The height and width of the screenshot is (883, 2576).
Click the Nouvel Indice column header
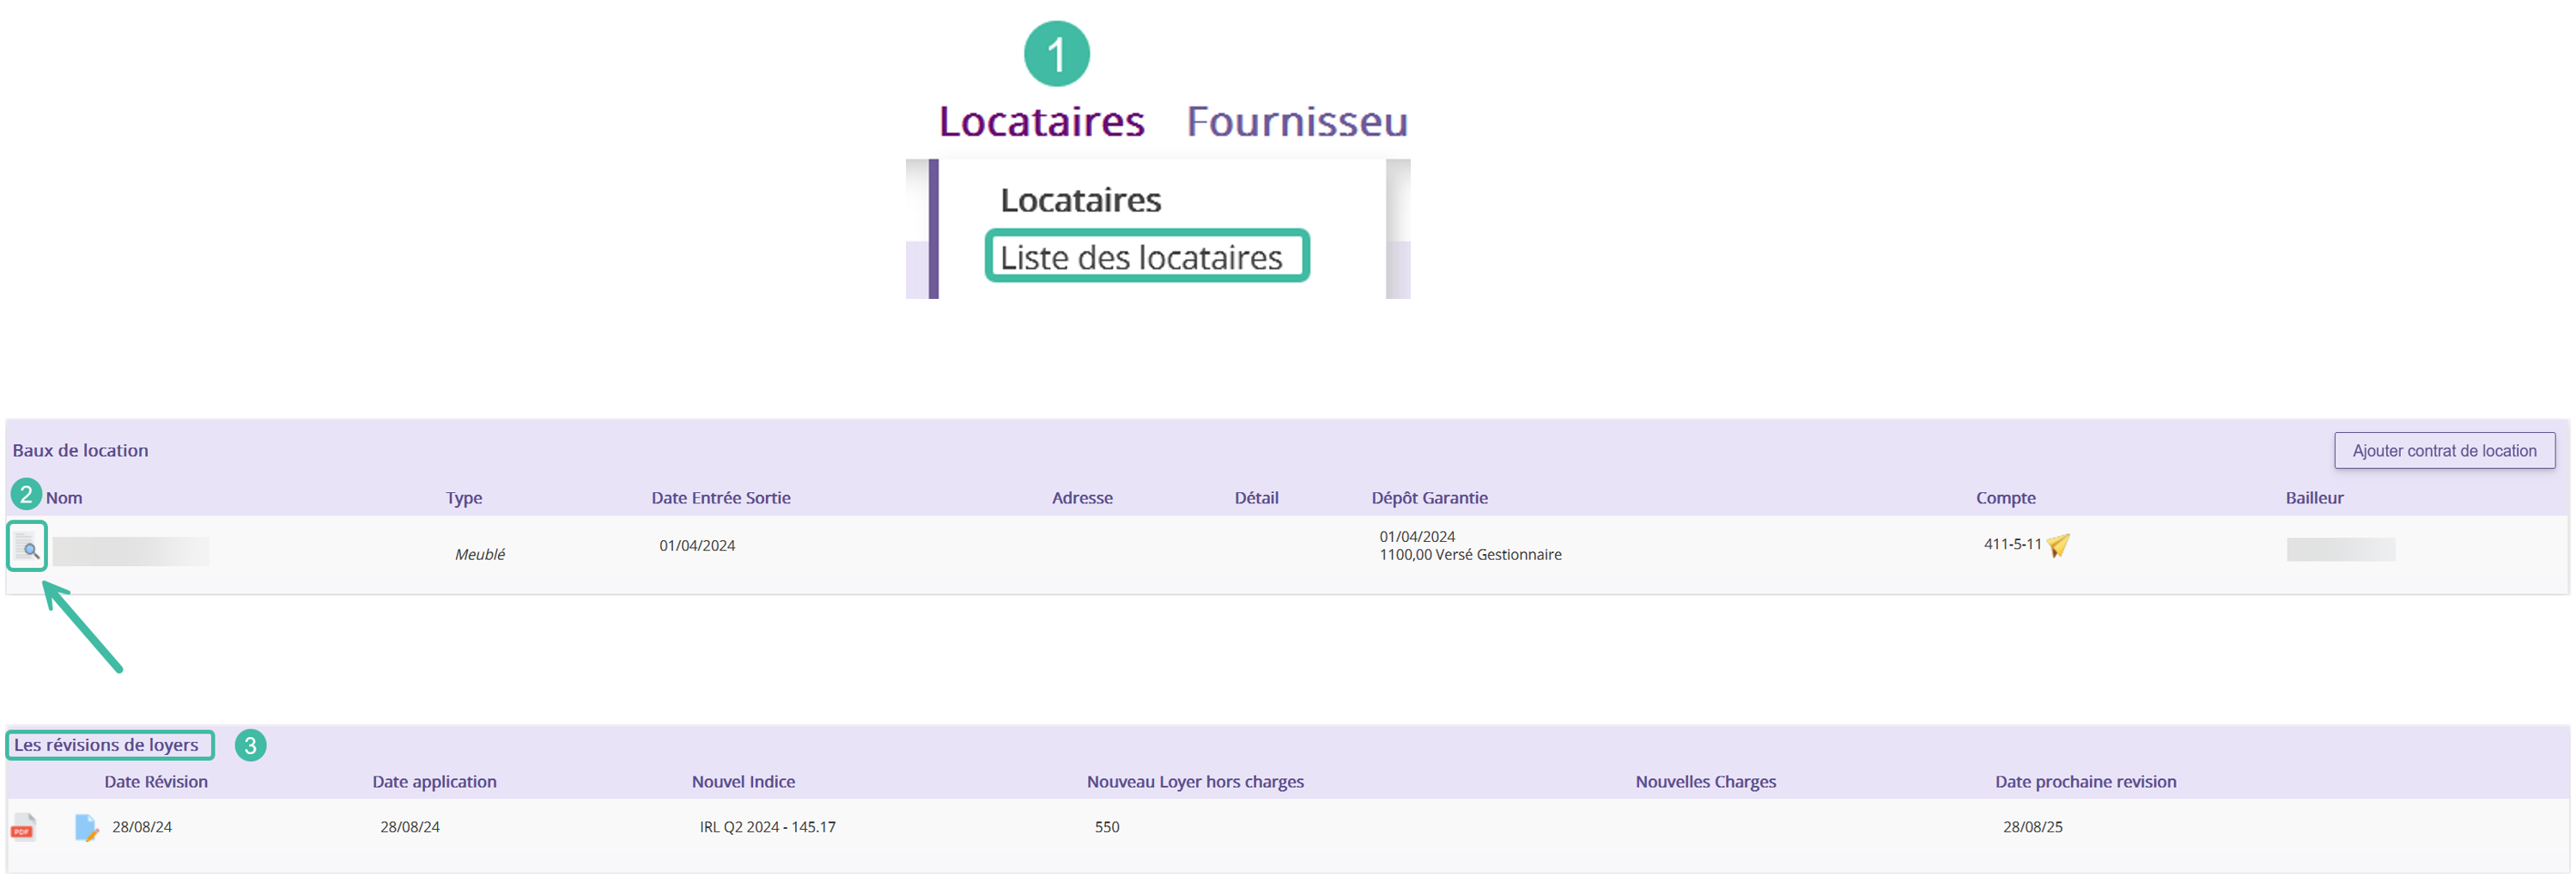pyautogui.click(x=743, y=782)
